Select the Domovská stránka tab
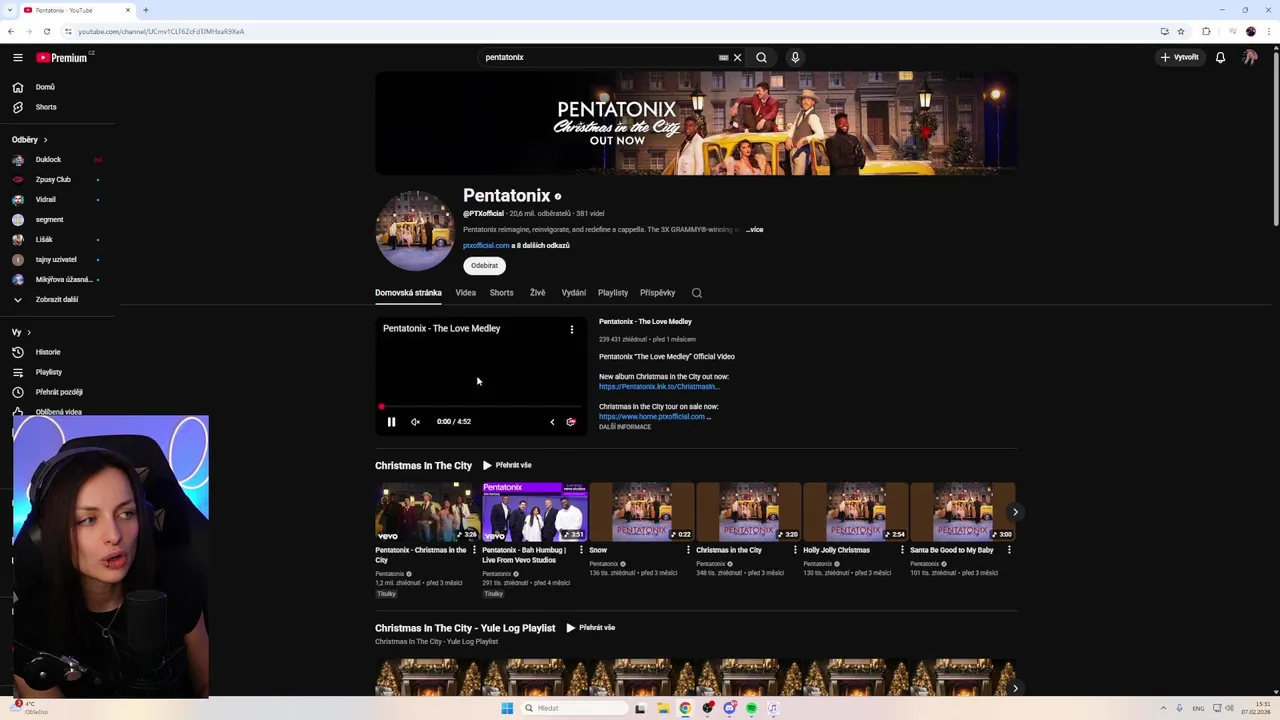 [x=408, y=293]
